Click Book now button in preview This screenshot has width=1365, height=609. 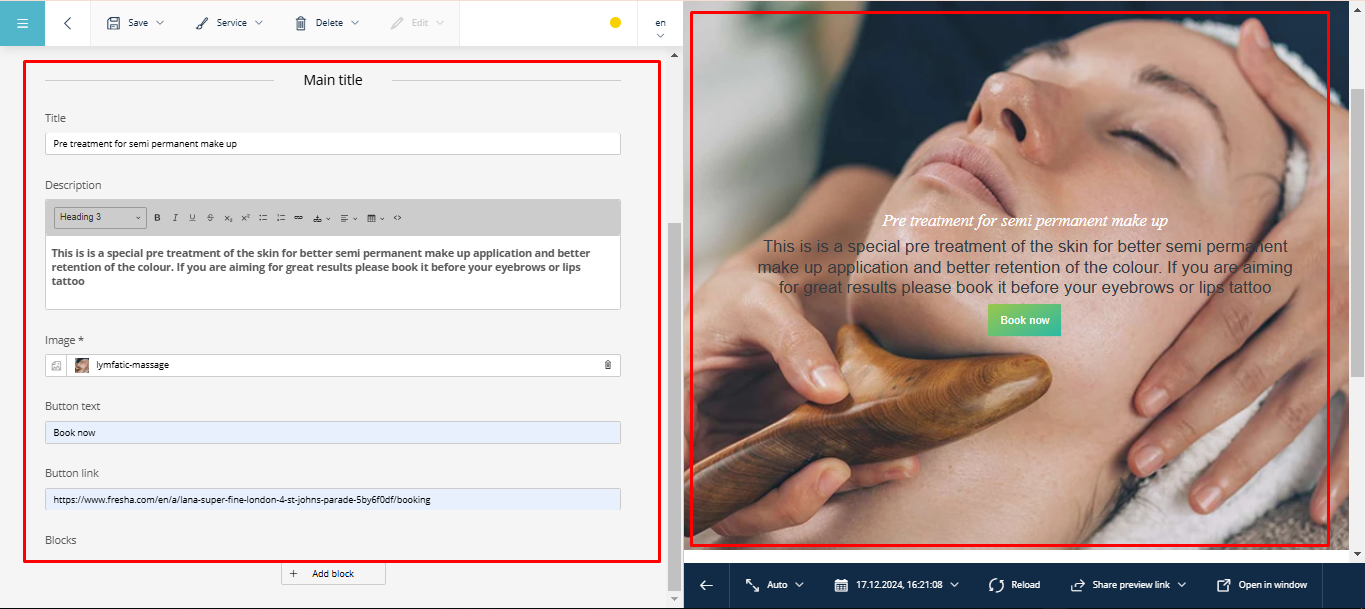tap(1024, 320)
